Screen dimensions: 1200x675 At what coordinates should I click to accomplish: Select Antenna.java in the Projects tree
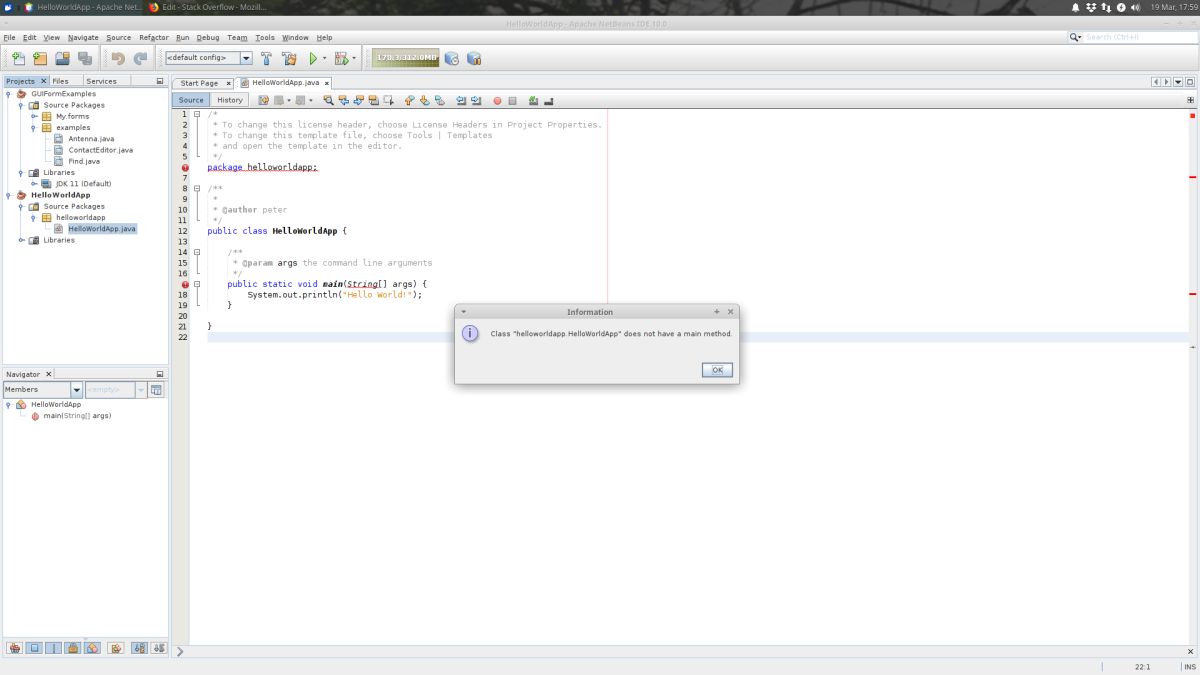coord(91,139)
